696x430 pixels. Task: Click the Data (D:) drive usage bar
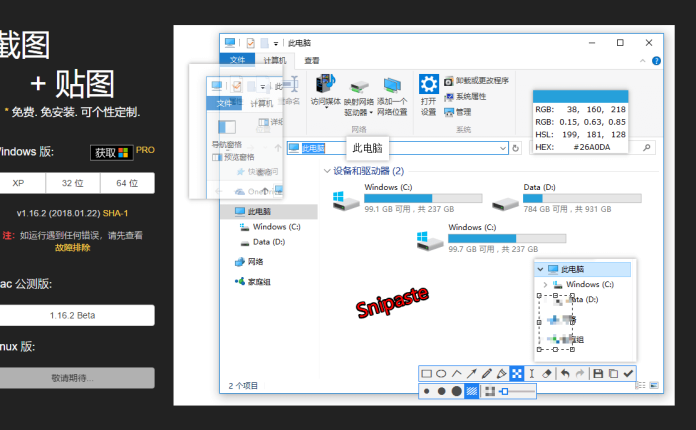(x=582, y=198)
